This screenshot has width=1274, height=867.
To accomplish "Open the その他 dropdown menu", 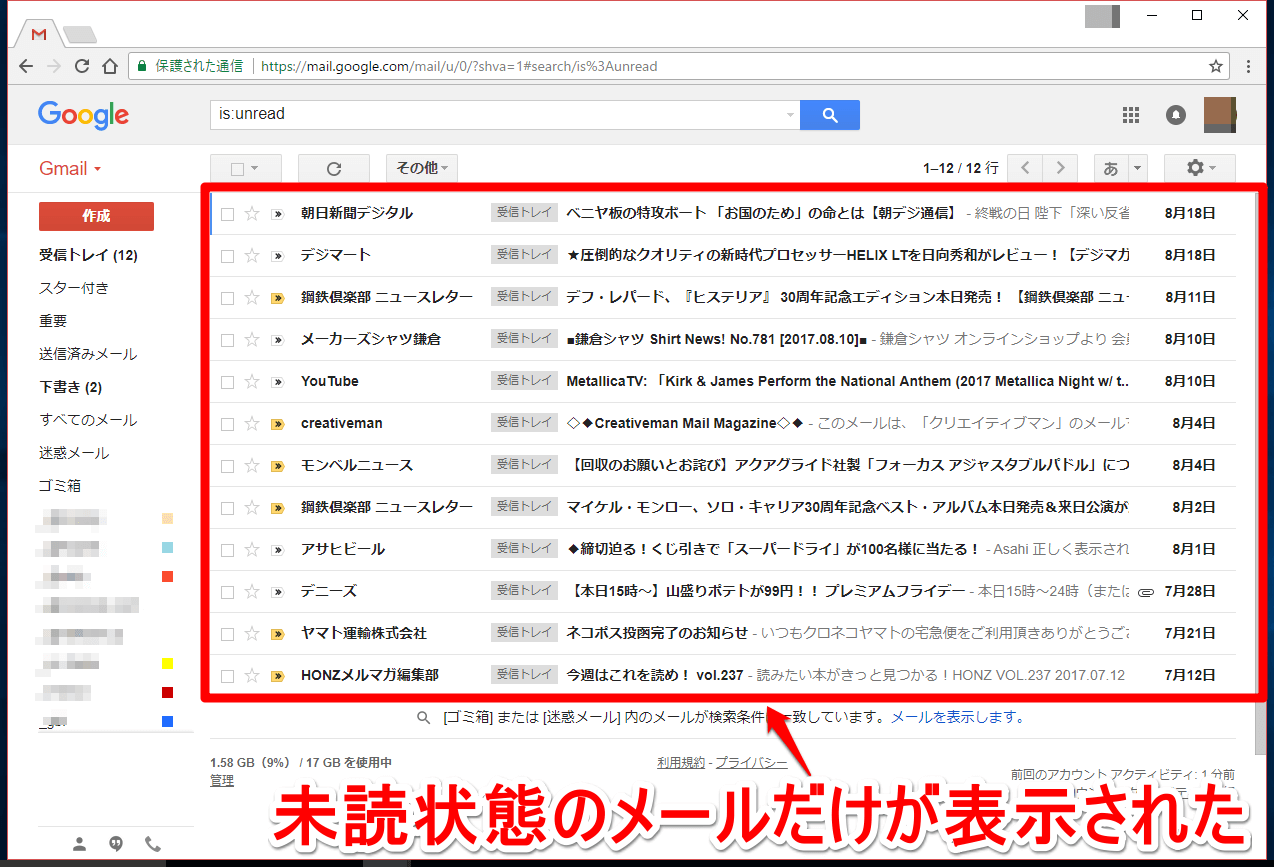I will point(422,169).
